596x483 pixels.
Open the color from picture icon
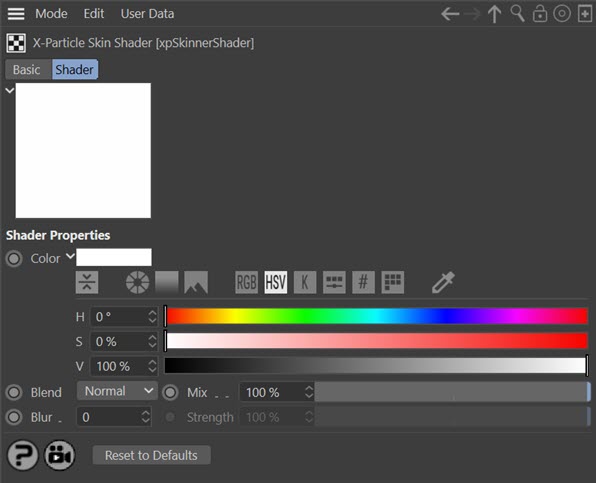tap(196, 282)
